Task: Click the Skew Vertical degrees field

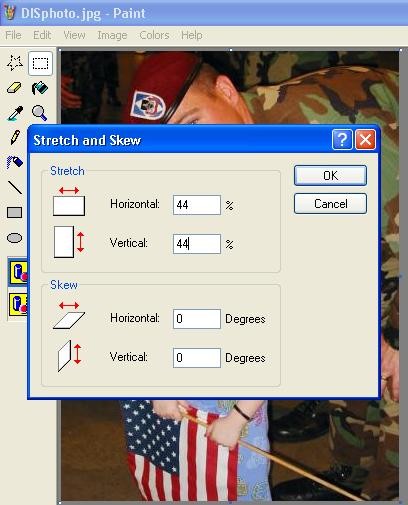Action: [197, 358]
